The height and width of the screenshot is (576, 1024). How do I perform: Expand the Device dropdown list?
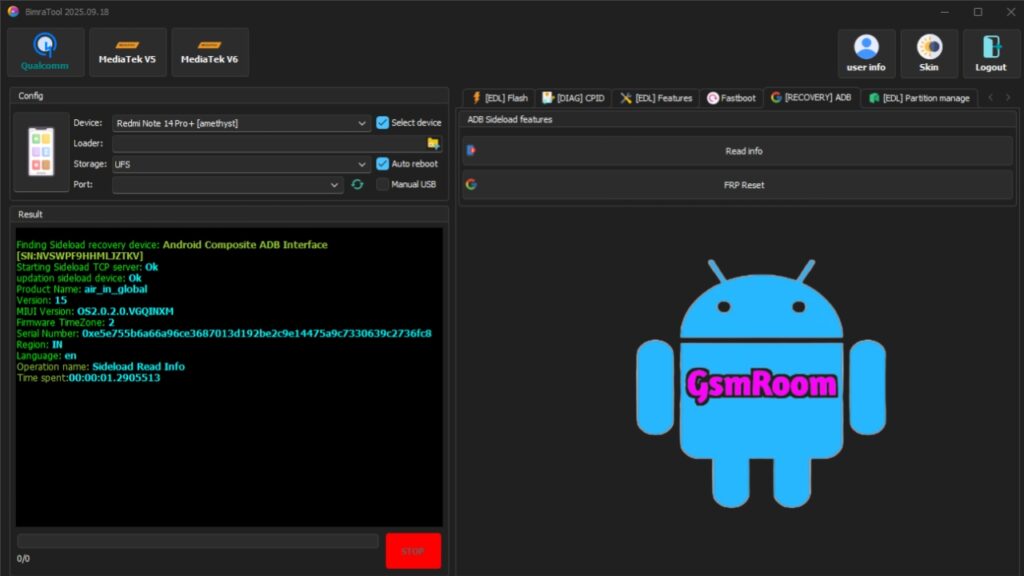[x=362, y=123]
